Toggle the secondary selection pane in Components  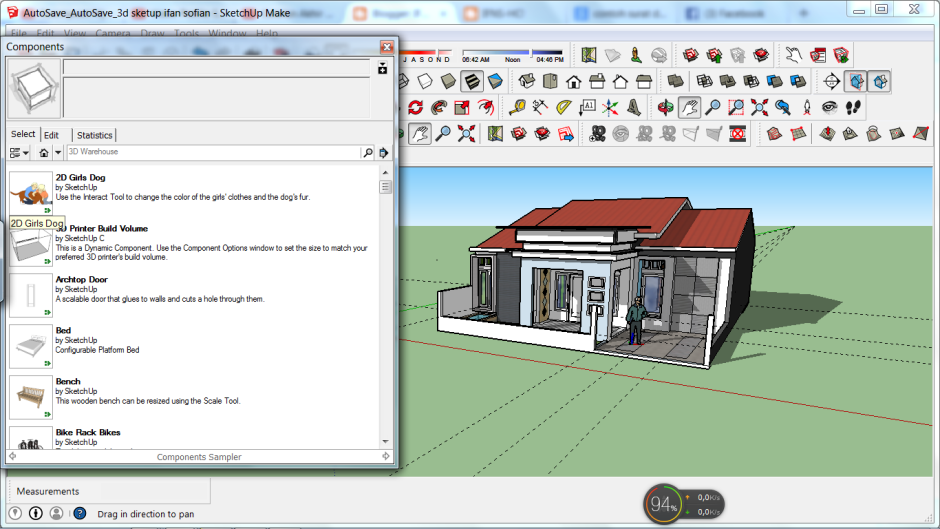pyautogui.click(x=382, y=69)
